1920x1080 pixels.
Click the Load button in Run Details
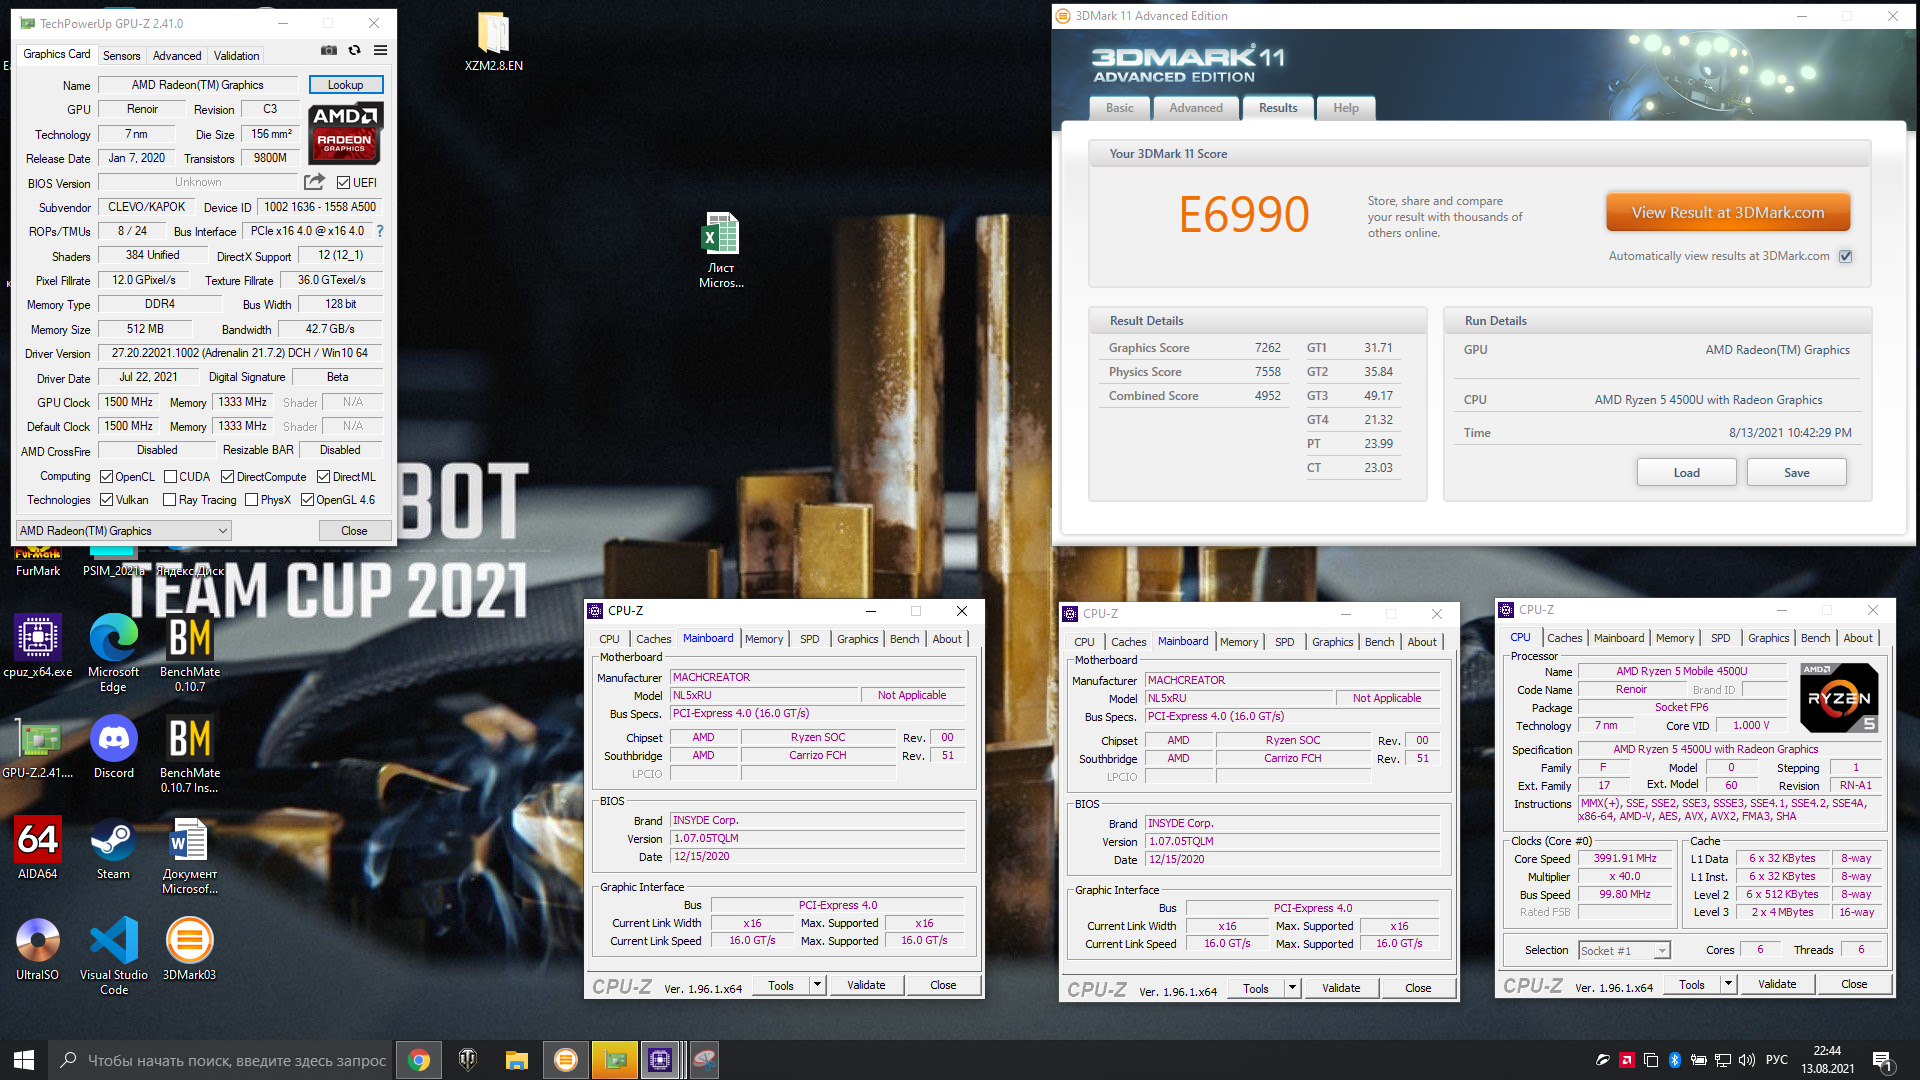tap(1686, 473)
